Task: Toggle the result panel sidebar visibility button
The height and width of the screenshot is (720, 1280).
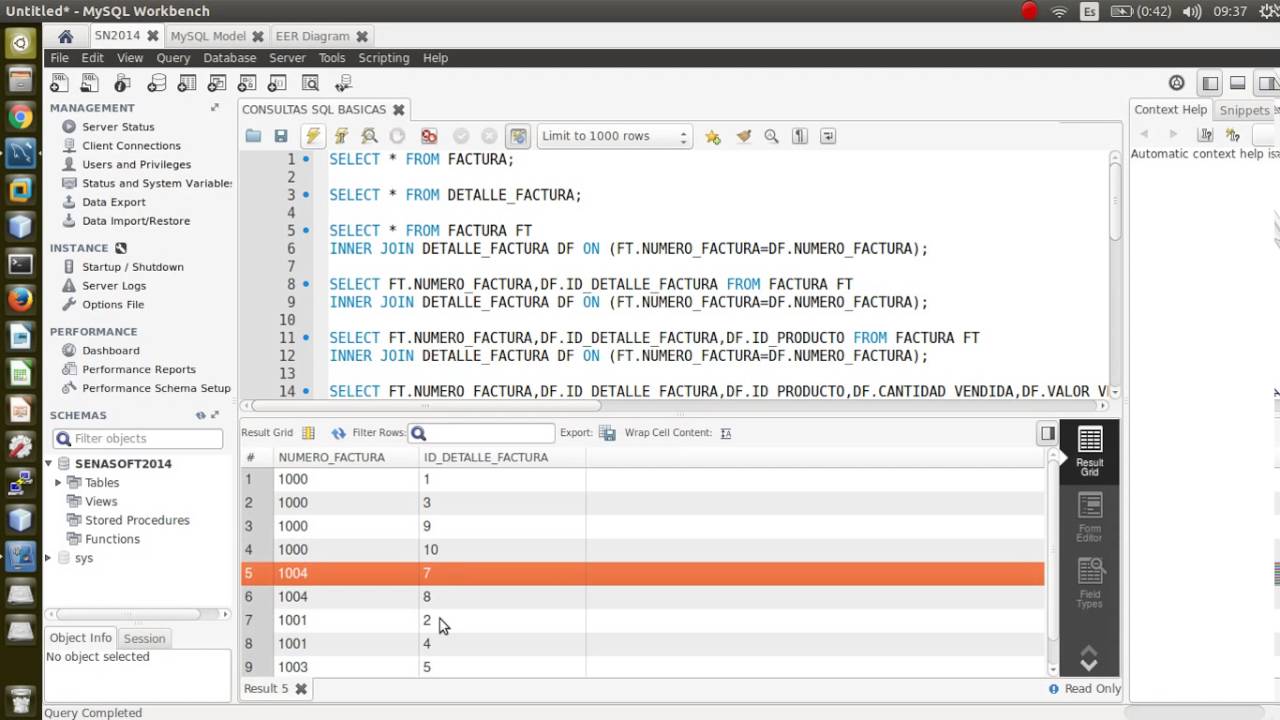Action: point(1047,433)
